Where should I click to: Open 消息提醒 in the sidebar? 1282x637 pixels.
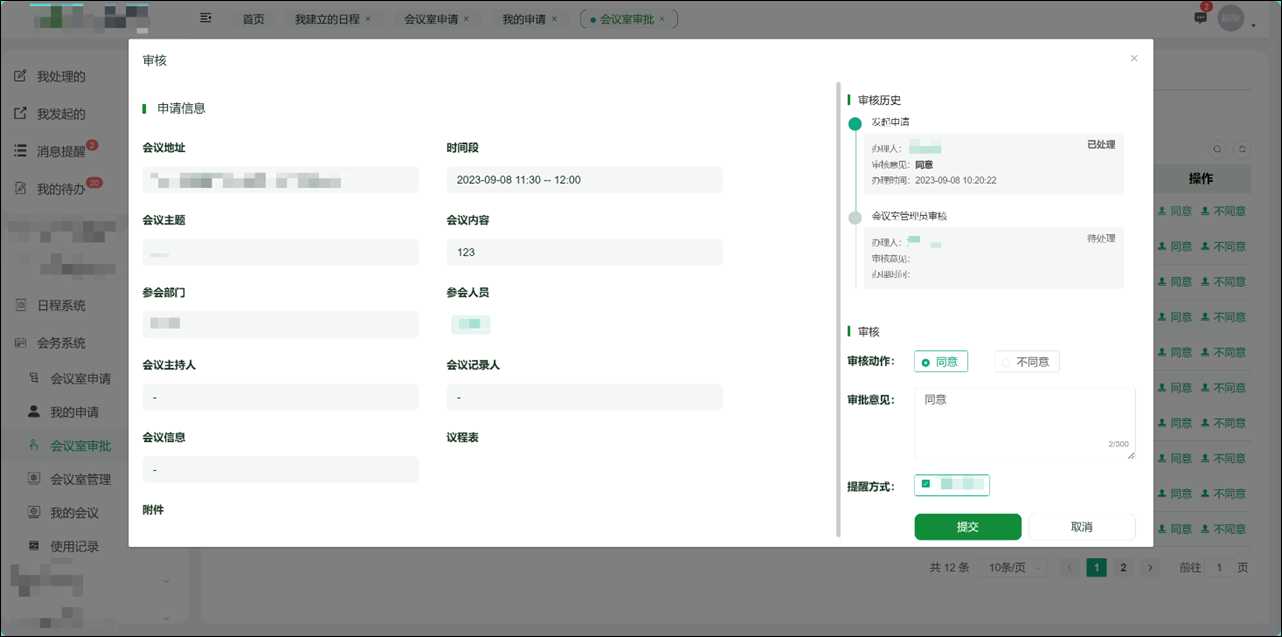tap(62, 150)
